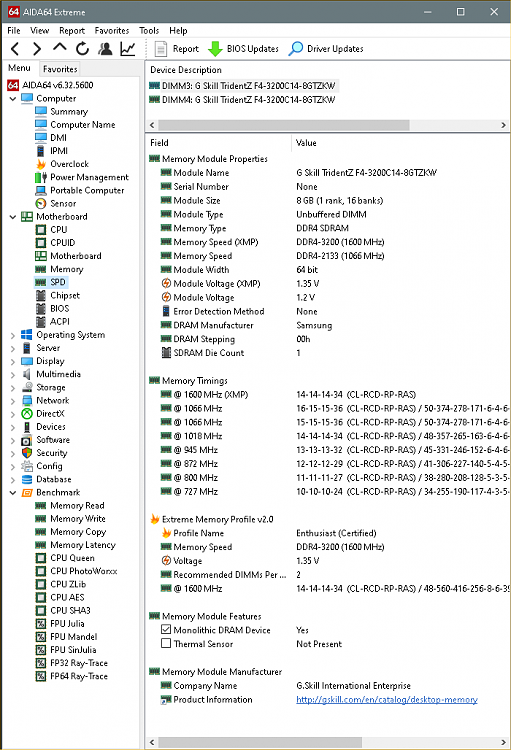Click bottom horizontal scrollbar of details pane
The width and height of the screenshot is (511, 750).
coord(260,742)
